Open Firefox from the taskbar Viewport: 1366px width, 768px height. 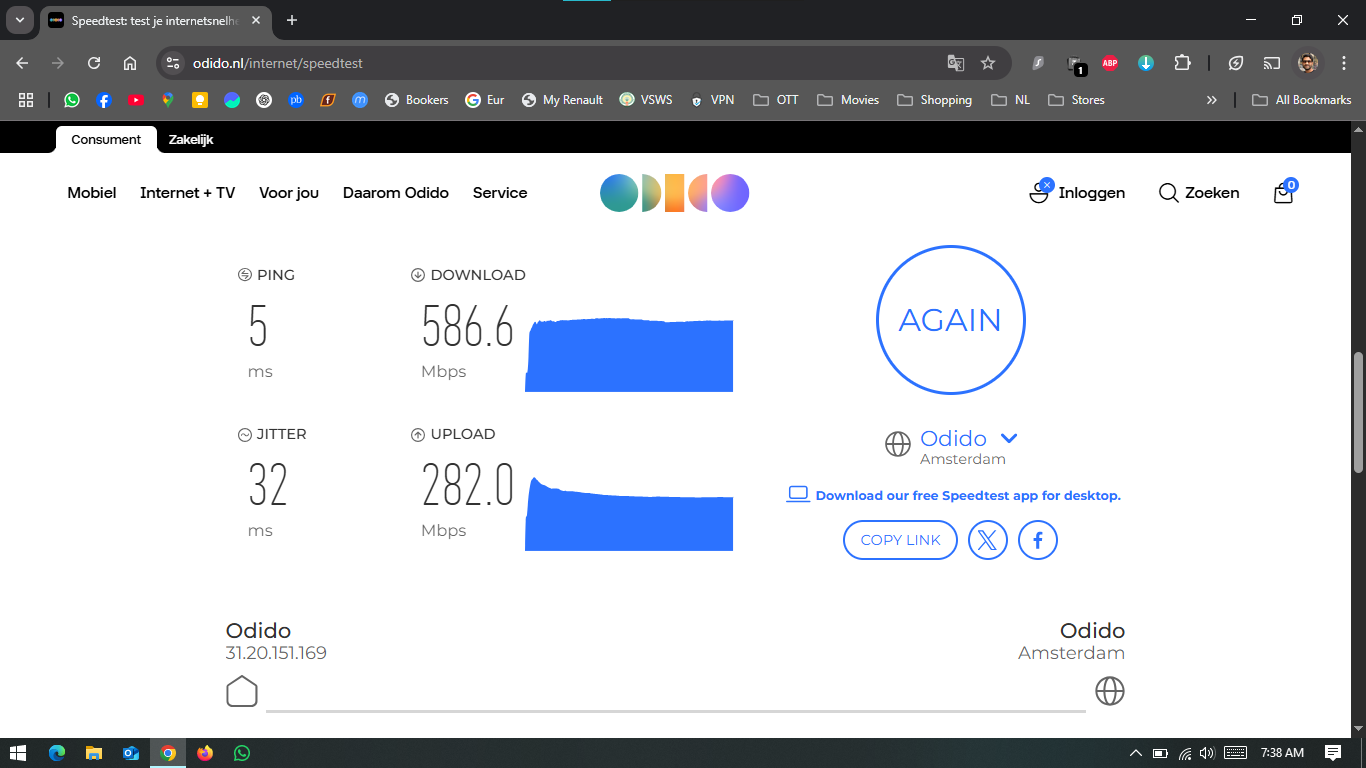205,753
